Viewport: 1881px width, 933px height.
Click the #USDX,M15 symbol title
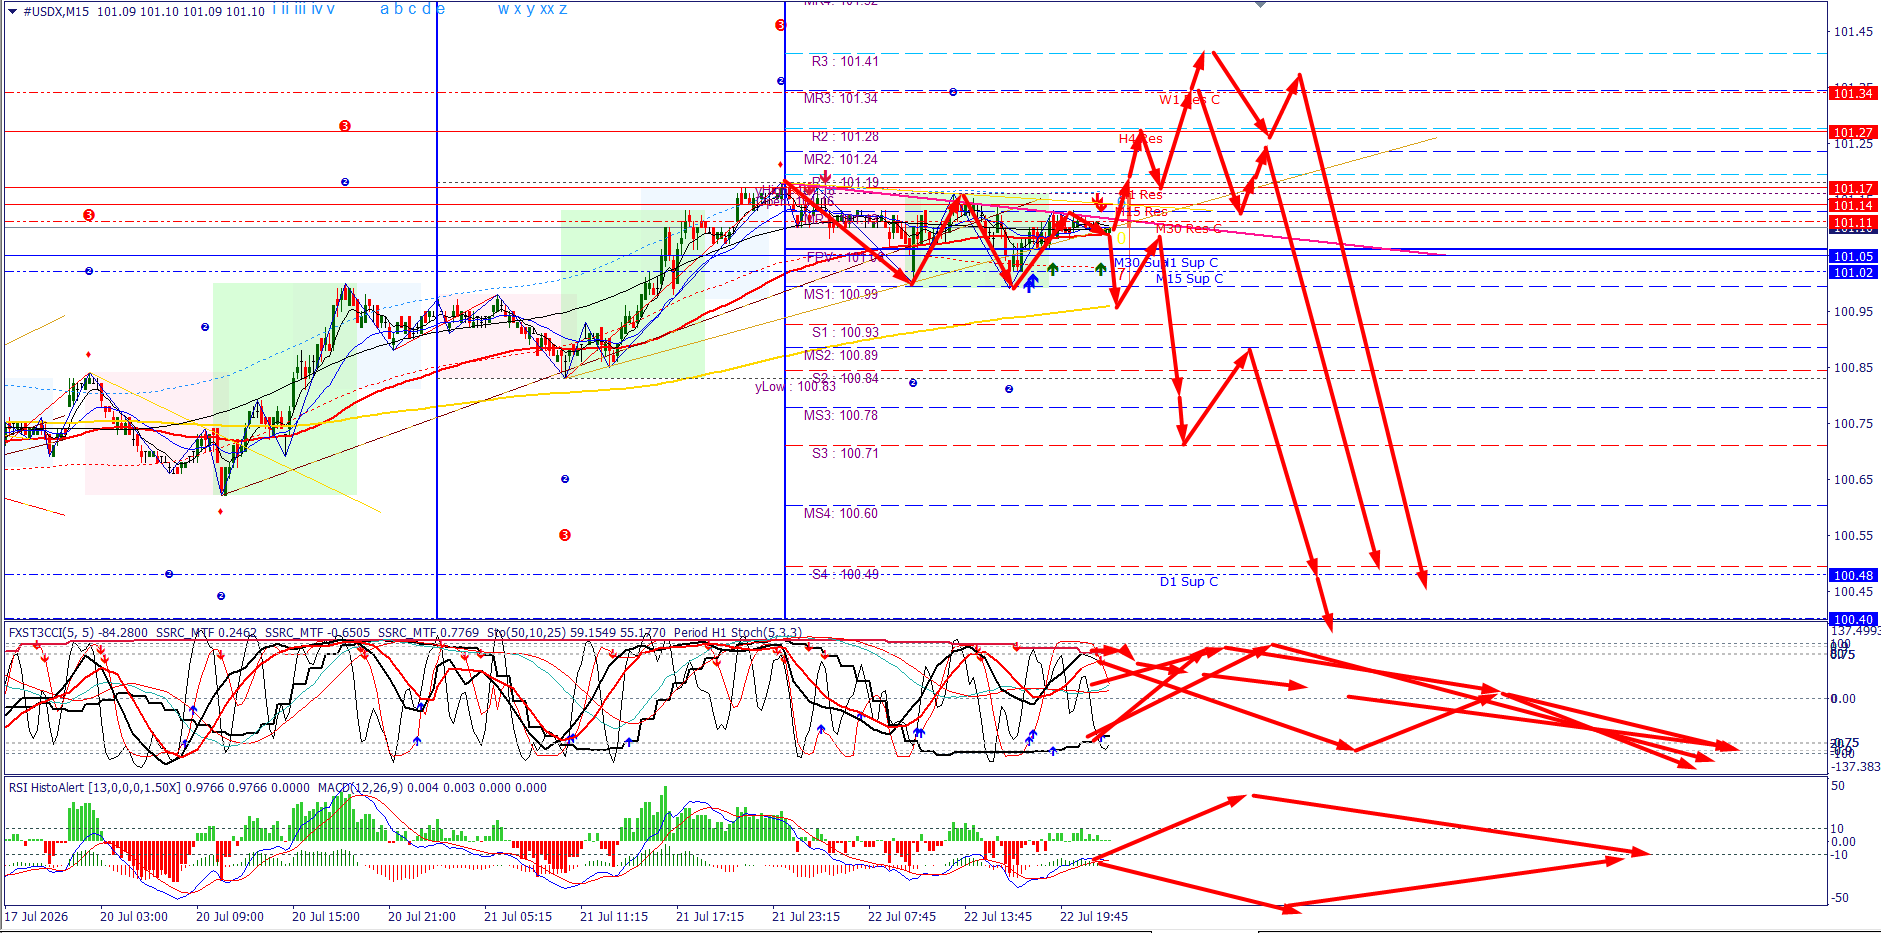pos(56,11)
